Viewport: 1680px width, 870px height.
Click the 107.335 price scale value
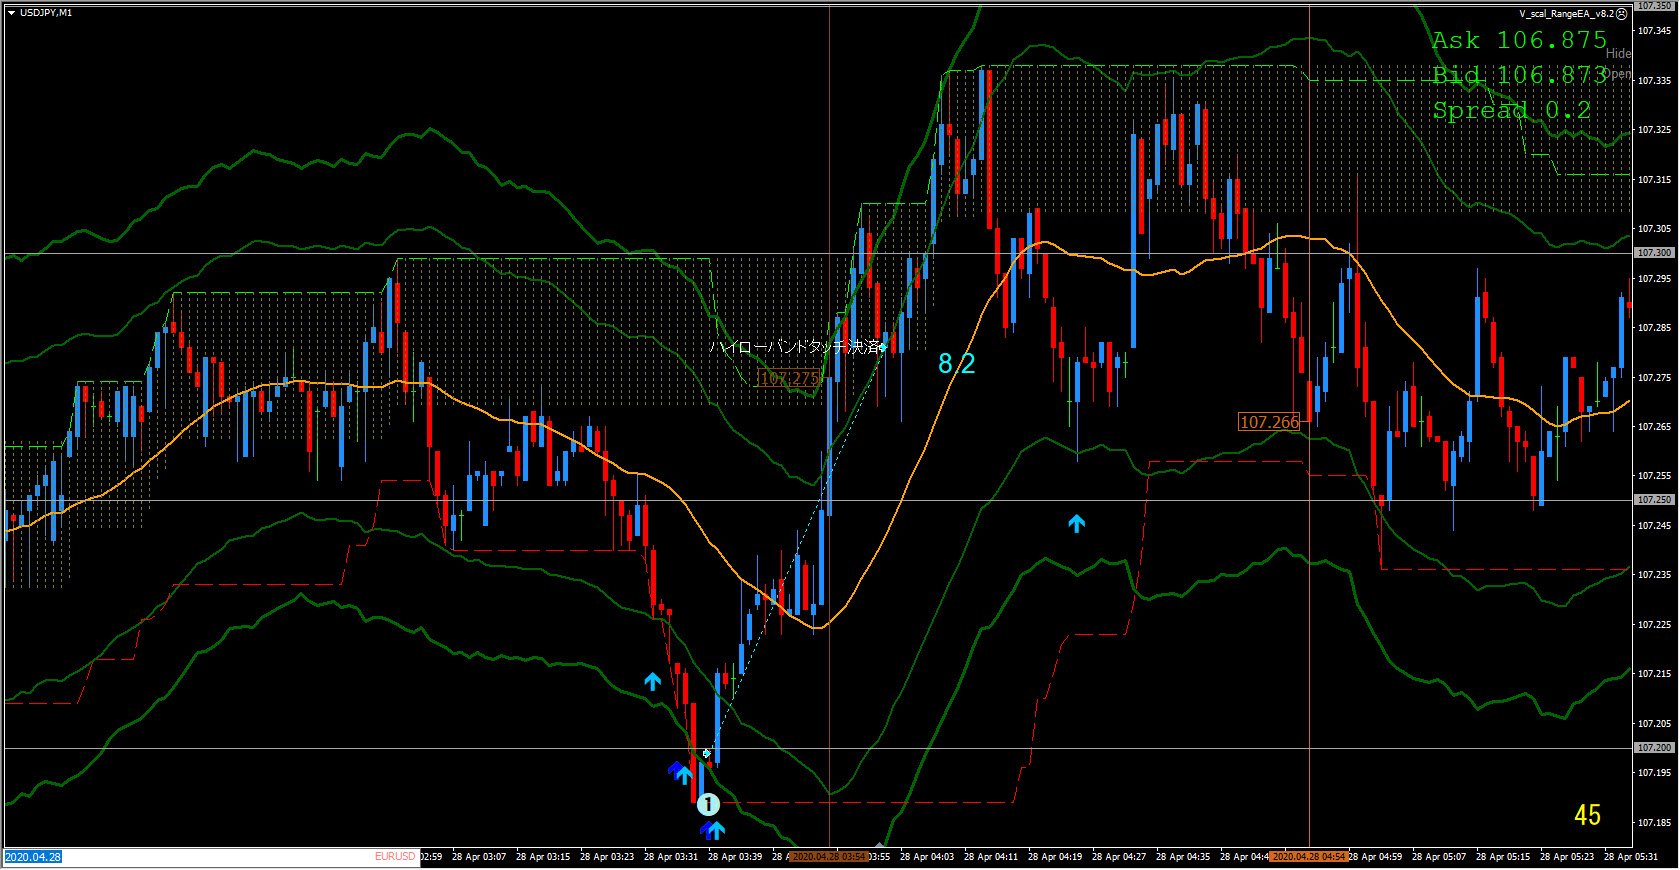(x=1654, y=80)
